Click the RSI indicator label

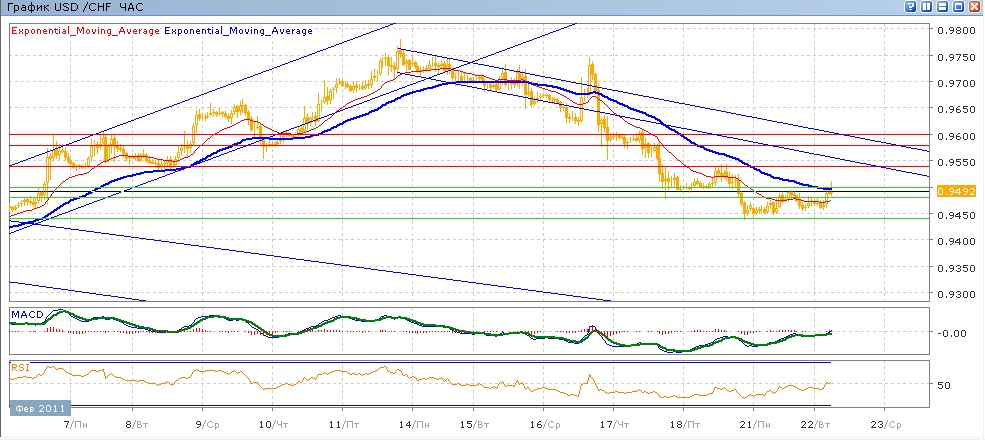(19, 367)
